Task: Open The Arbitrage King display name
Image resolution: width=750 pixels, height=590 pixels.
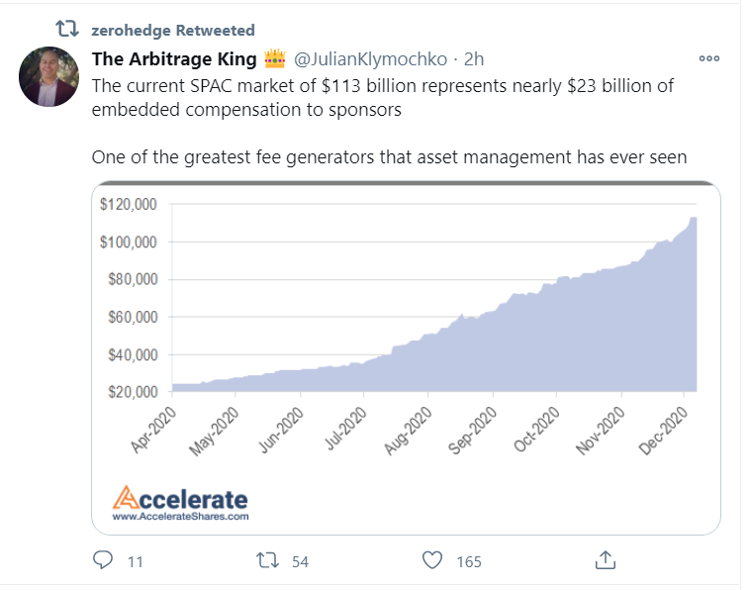Action: (173, 58)
